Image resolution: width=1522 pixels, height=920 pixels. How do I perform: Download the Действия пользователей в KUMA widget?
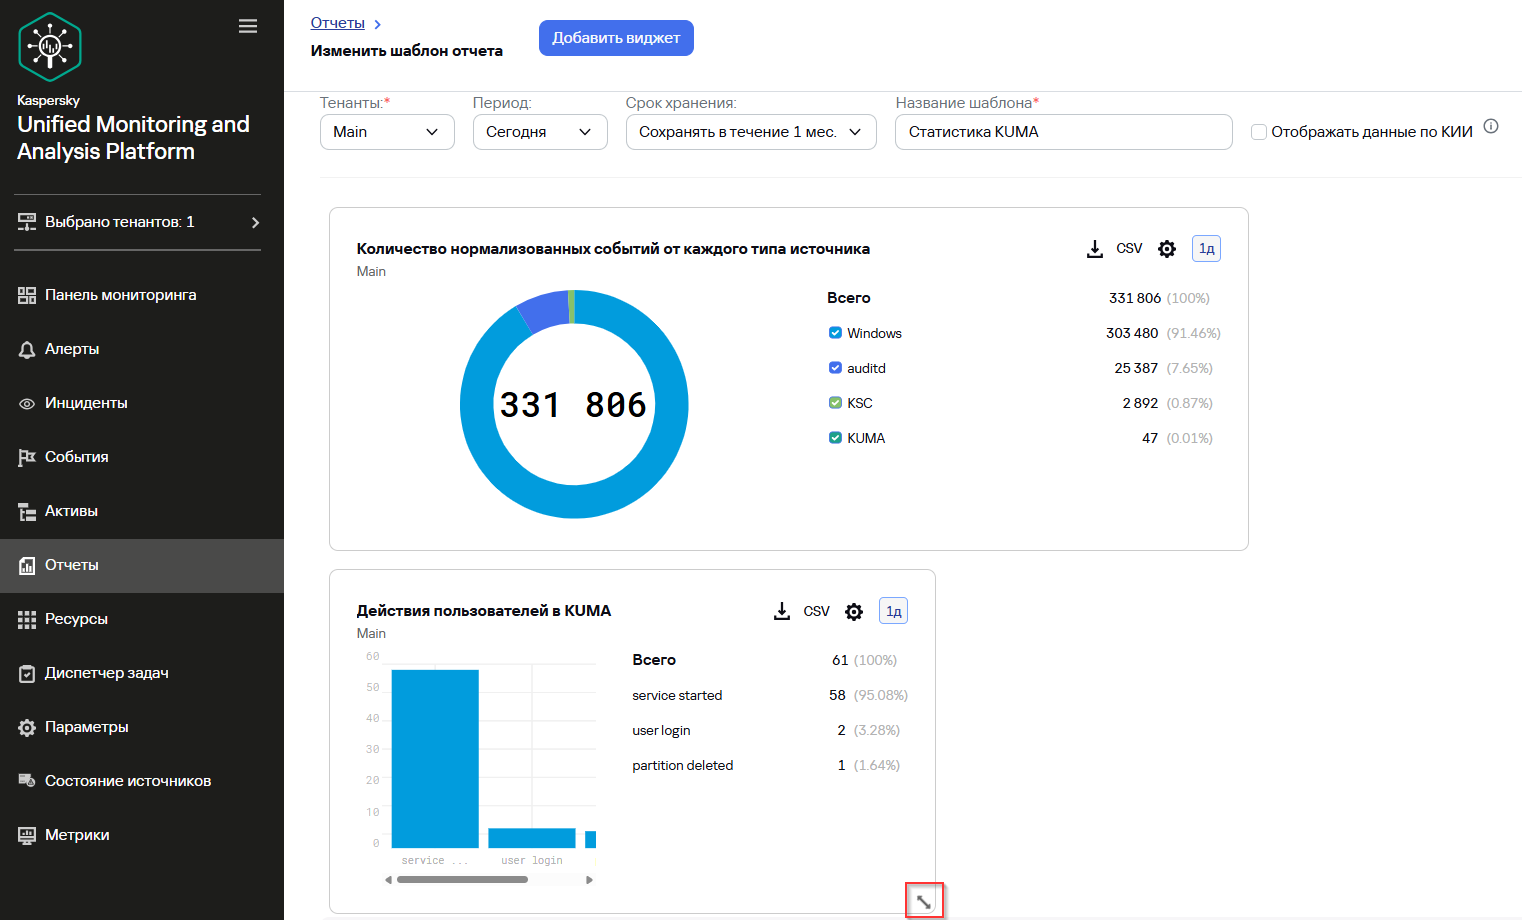coord(782,611)
